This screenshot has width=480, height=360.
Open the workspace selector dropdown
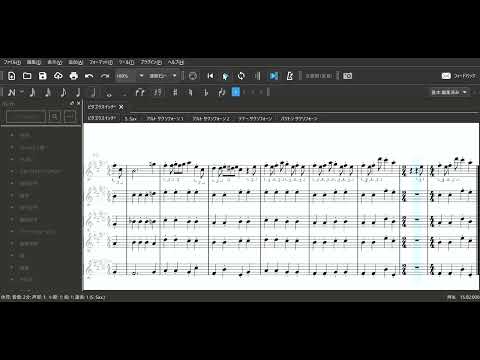pyautogui.click(x=450, y=92)
